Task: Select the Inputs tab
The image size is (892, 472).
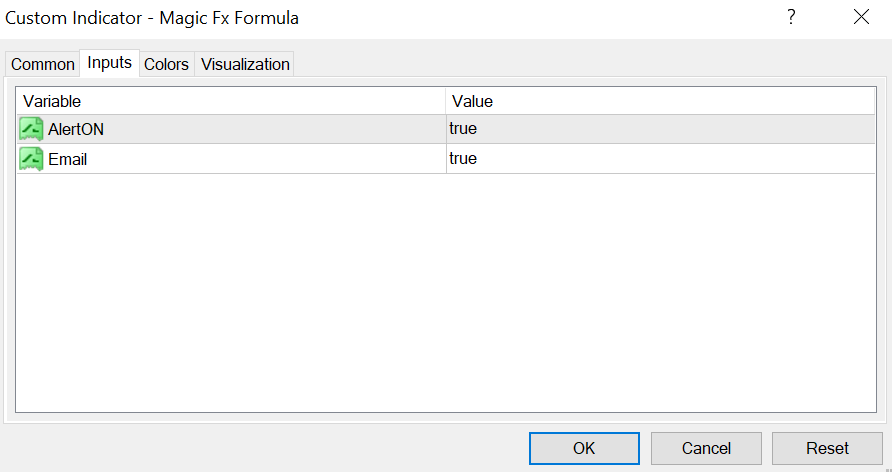Action: coord(109,63)
